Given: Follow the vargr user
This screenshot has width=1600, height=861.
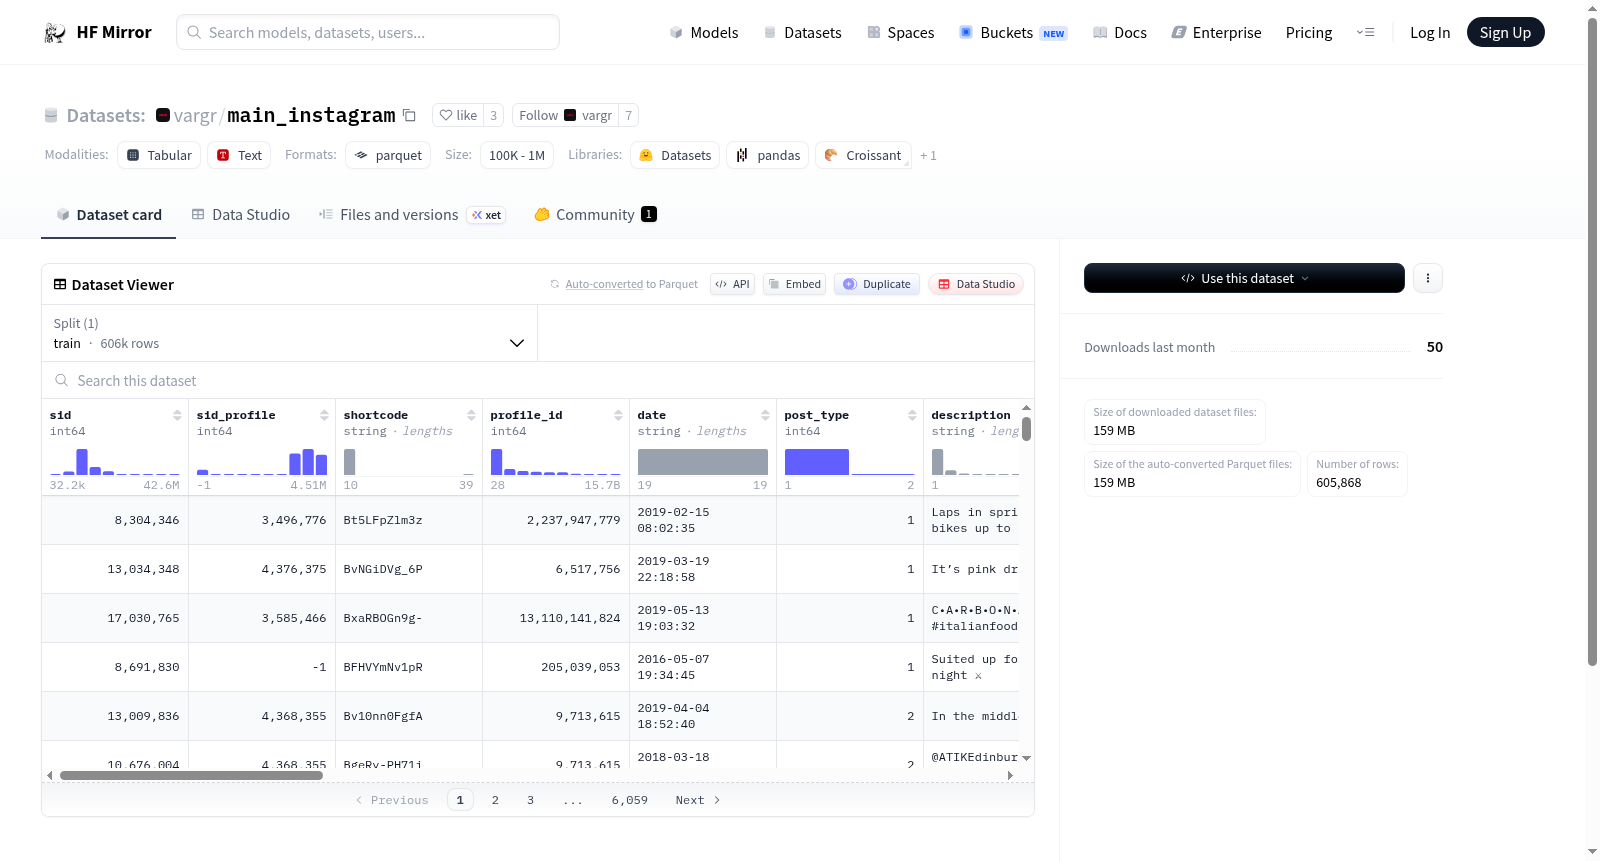Looking at the screenshot, I should (x=565, y=115).
